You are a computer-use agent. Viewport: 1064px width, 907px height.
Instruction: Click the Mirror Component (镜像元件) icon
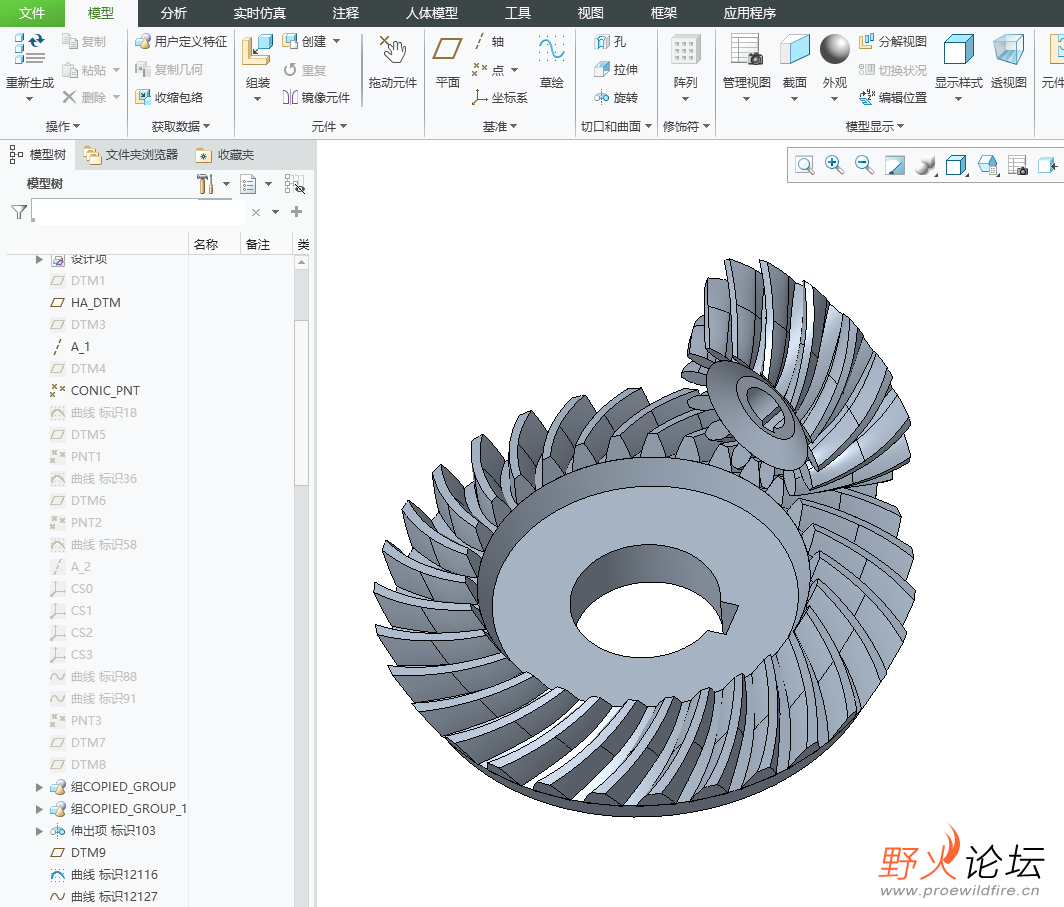coord(317,98)
